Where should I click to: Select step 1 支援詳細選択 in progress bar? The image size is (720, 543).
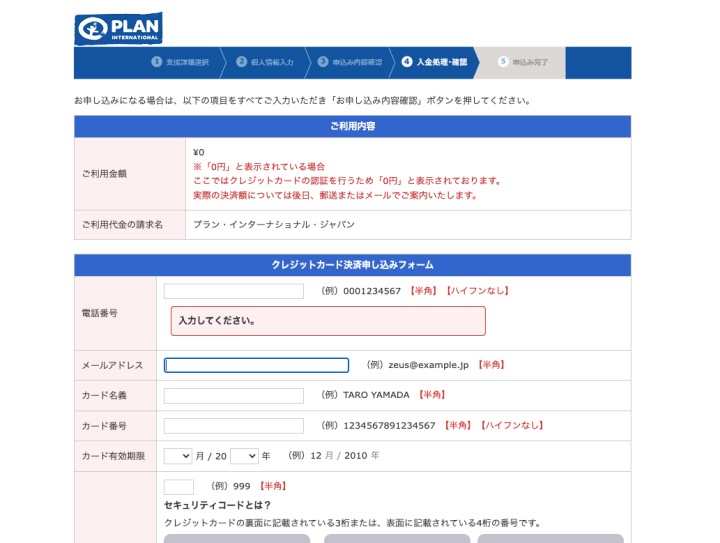pos(180,62)
